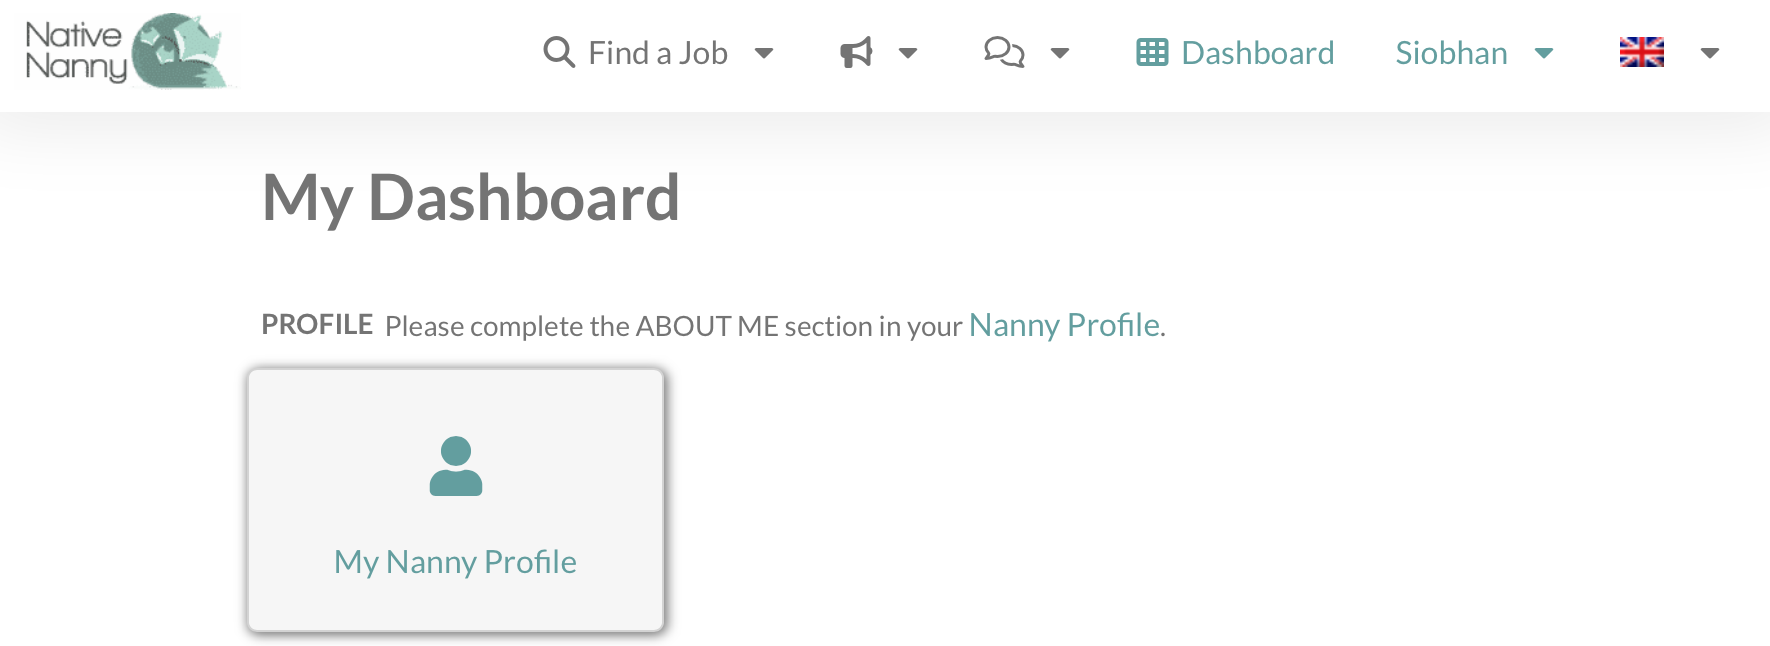Click the Dashboard grid icon
1770x646 pixels.
click(1152, 52)
